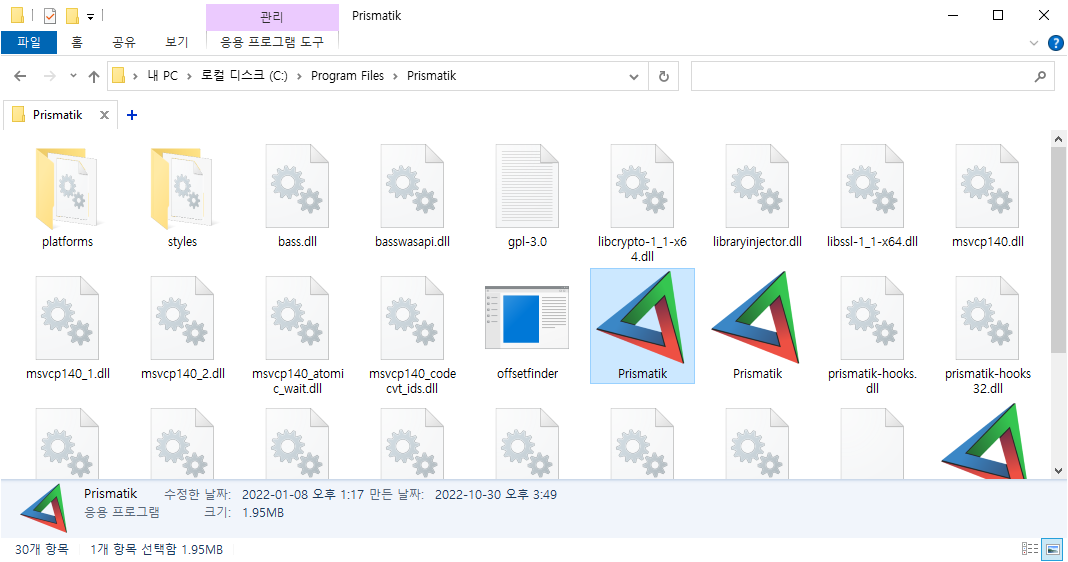Go up one folder level
The image size is (1068, 562).
[94, 76]
